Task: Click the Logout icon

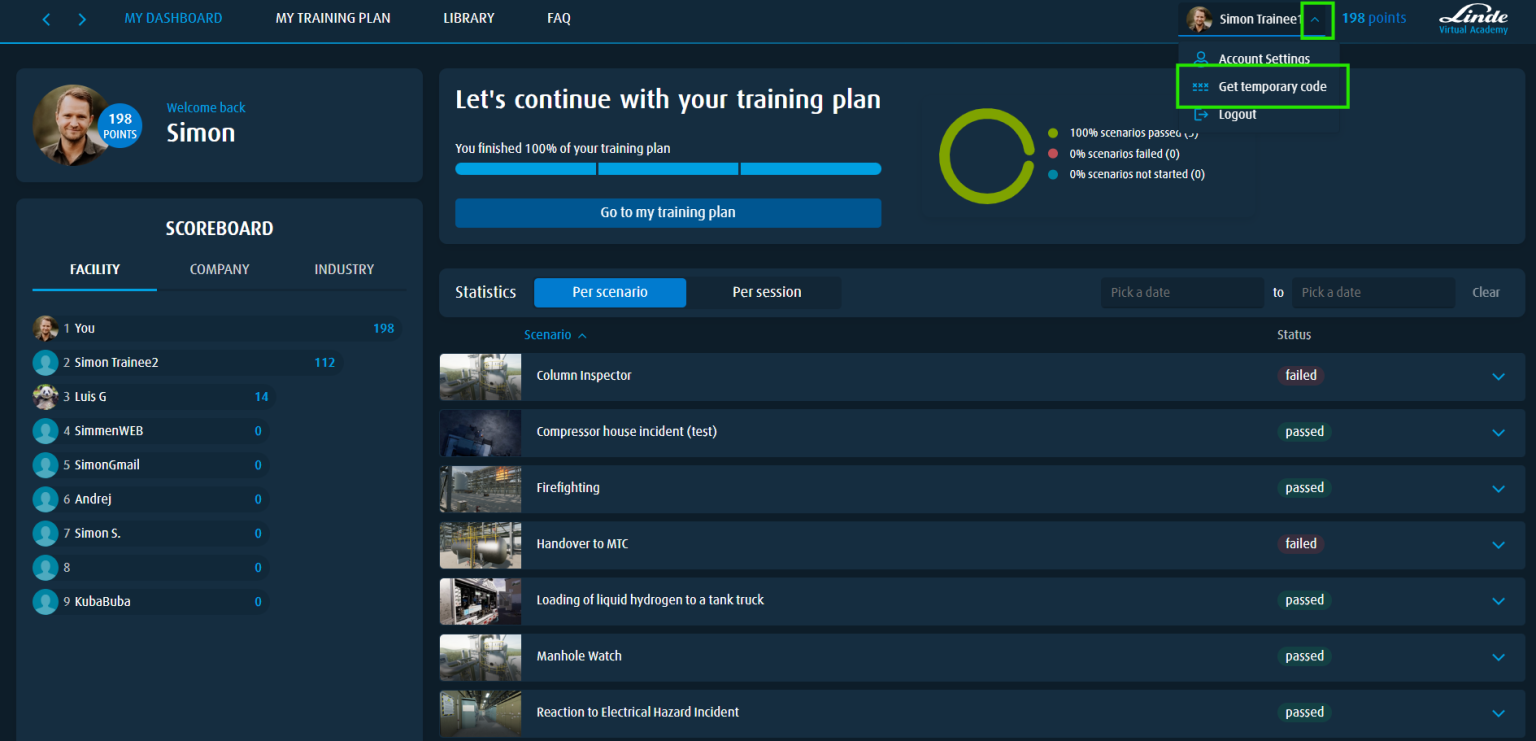Action: tap(1199, 114)
